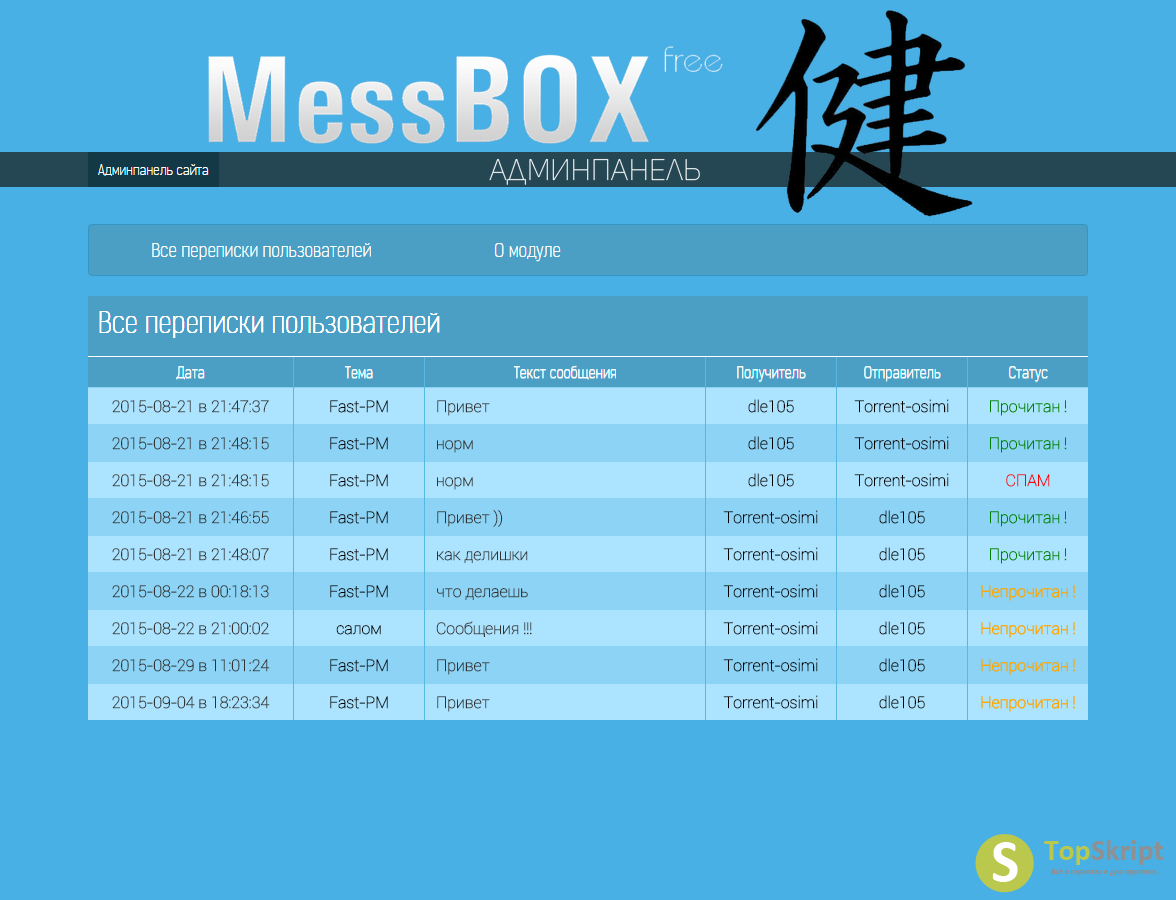Click "Непрочитан !" status in the "что делаешь" row
The width and height of the screenshot is (1176, 900).
1028,592
